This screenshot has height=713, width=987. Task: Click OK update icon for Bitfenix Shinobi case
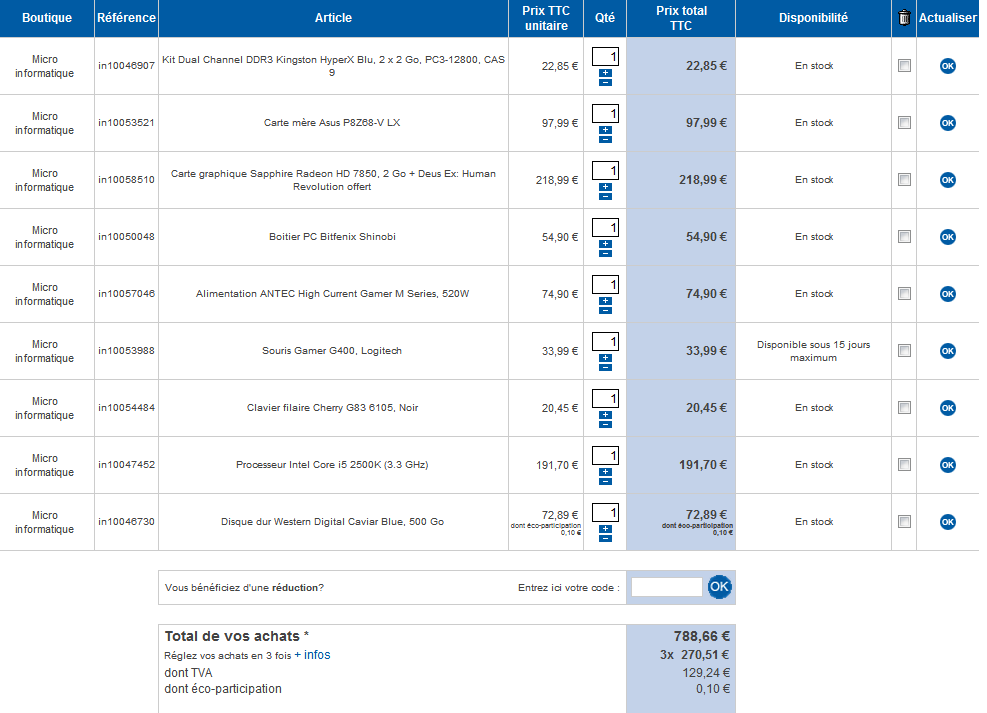click(x=947, y=237)
